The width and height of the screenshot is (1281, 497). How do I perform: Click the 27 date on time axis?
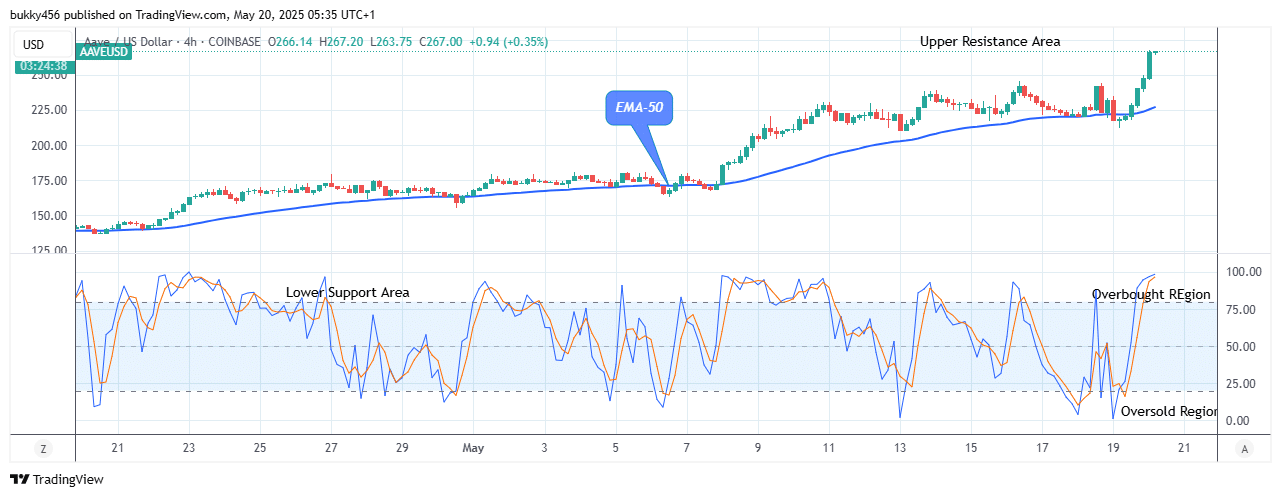[331, 448]
